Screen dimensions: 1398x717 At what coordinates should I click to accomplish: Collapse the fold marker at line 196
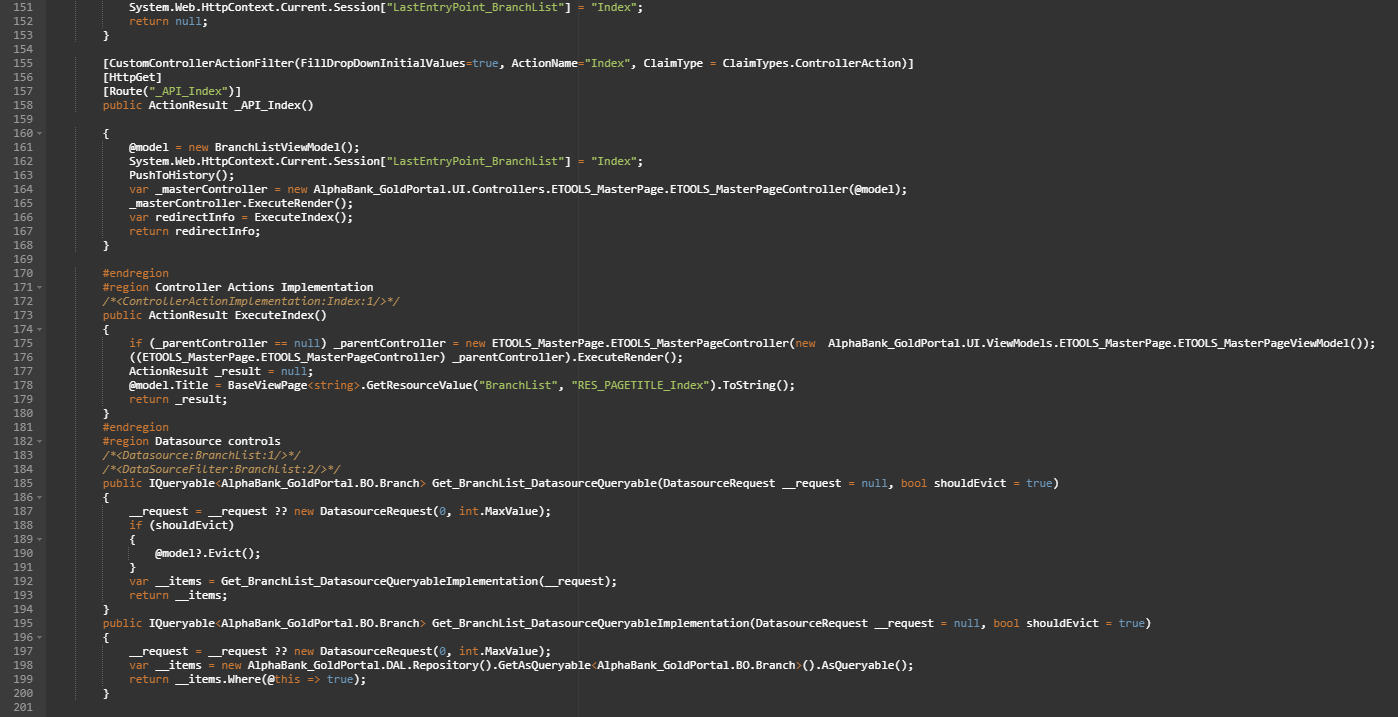click(x=39, y=637)
